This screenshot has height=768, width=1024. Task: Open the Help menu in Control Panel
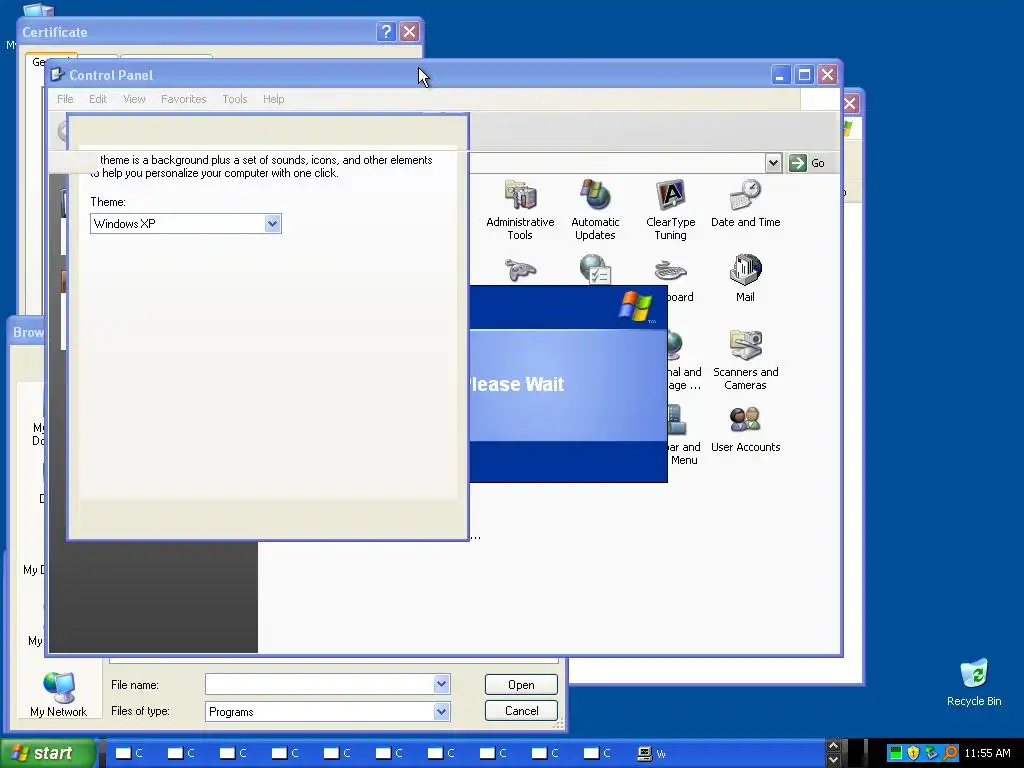274,99
